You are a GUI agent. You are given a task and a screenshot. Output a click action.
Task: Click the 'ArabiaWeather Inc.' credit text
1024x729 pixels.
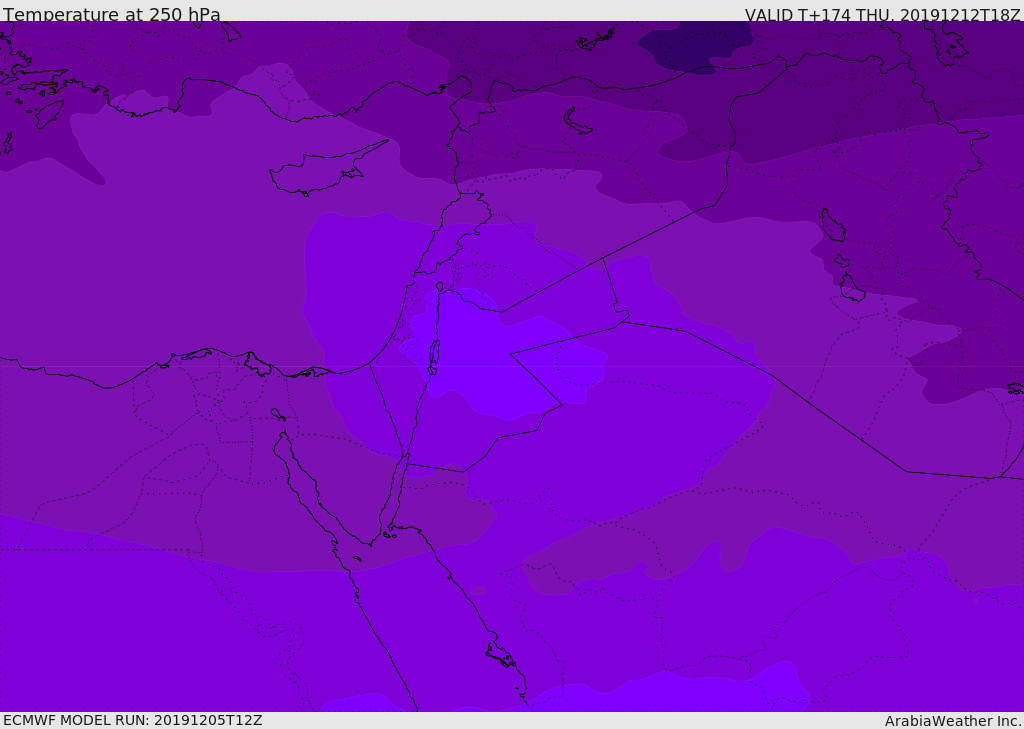tap(953, 721)
